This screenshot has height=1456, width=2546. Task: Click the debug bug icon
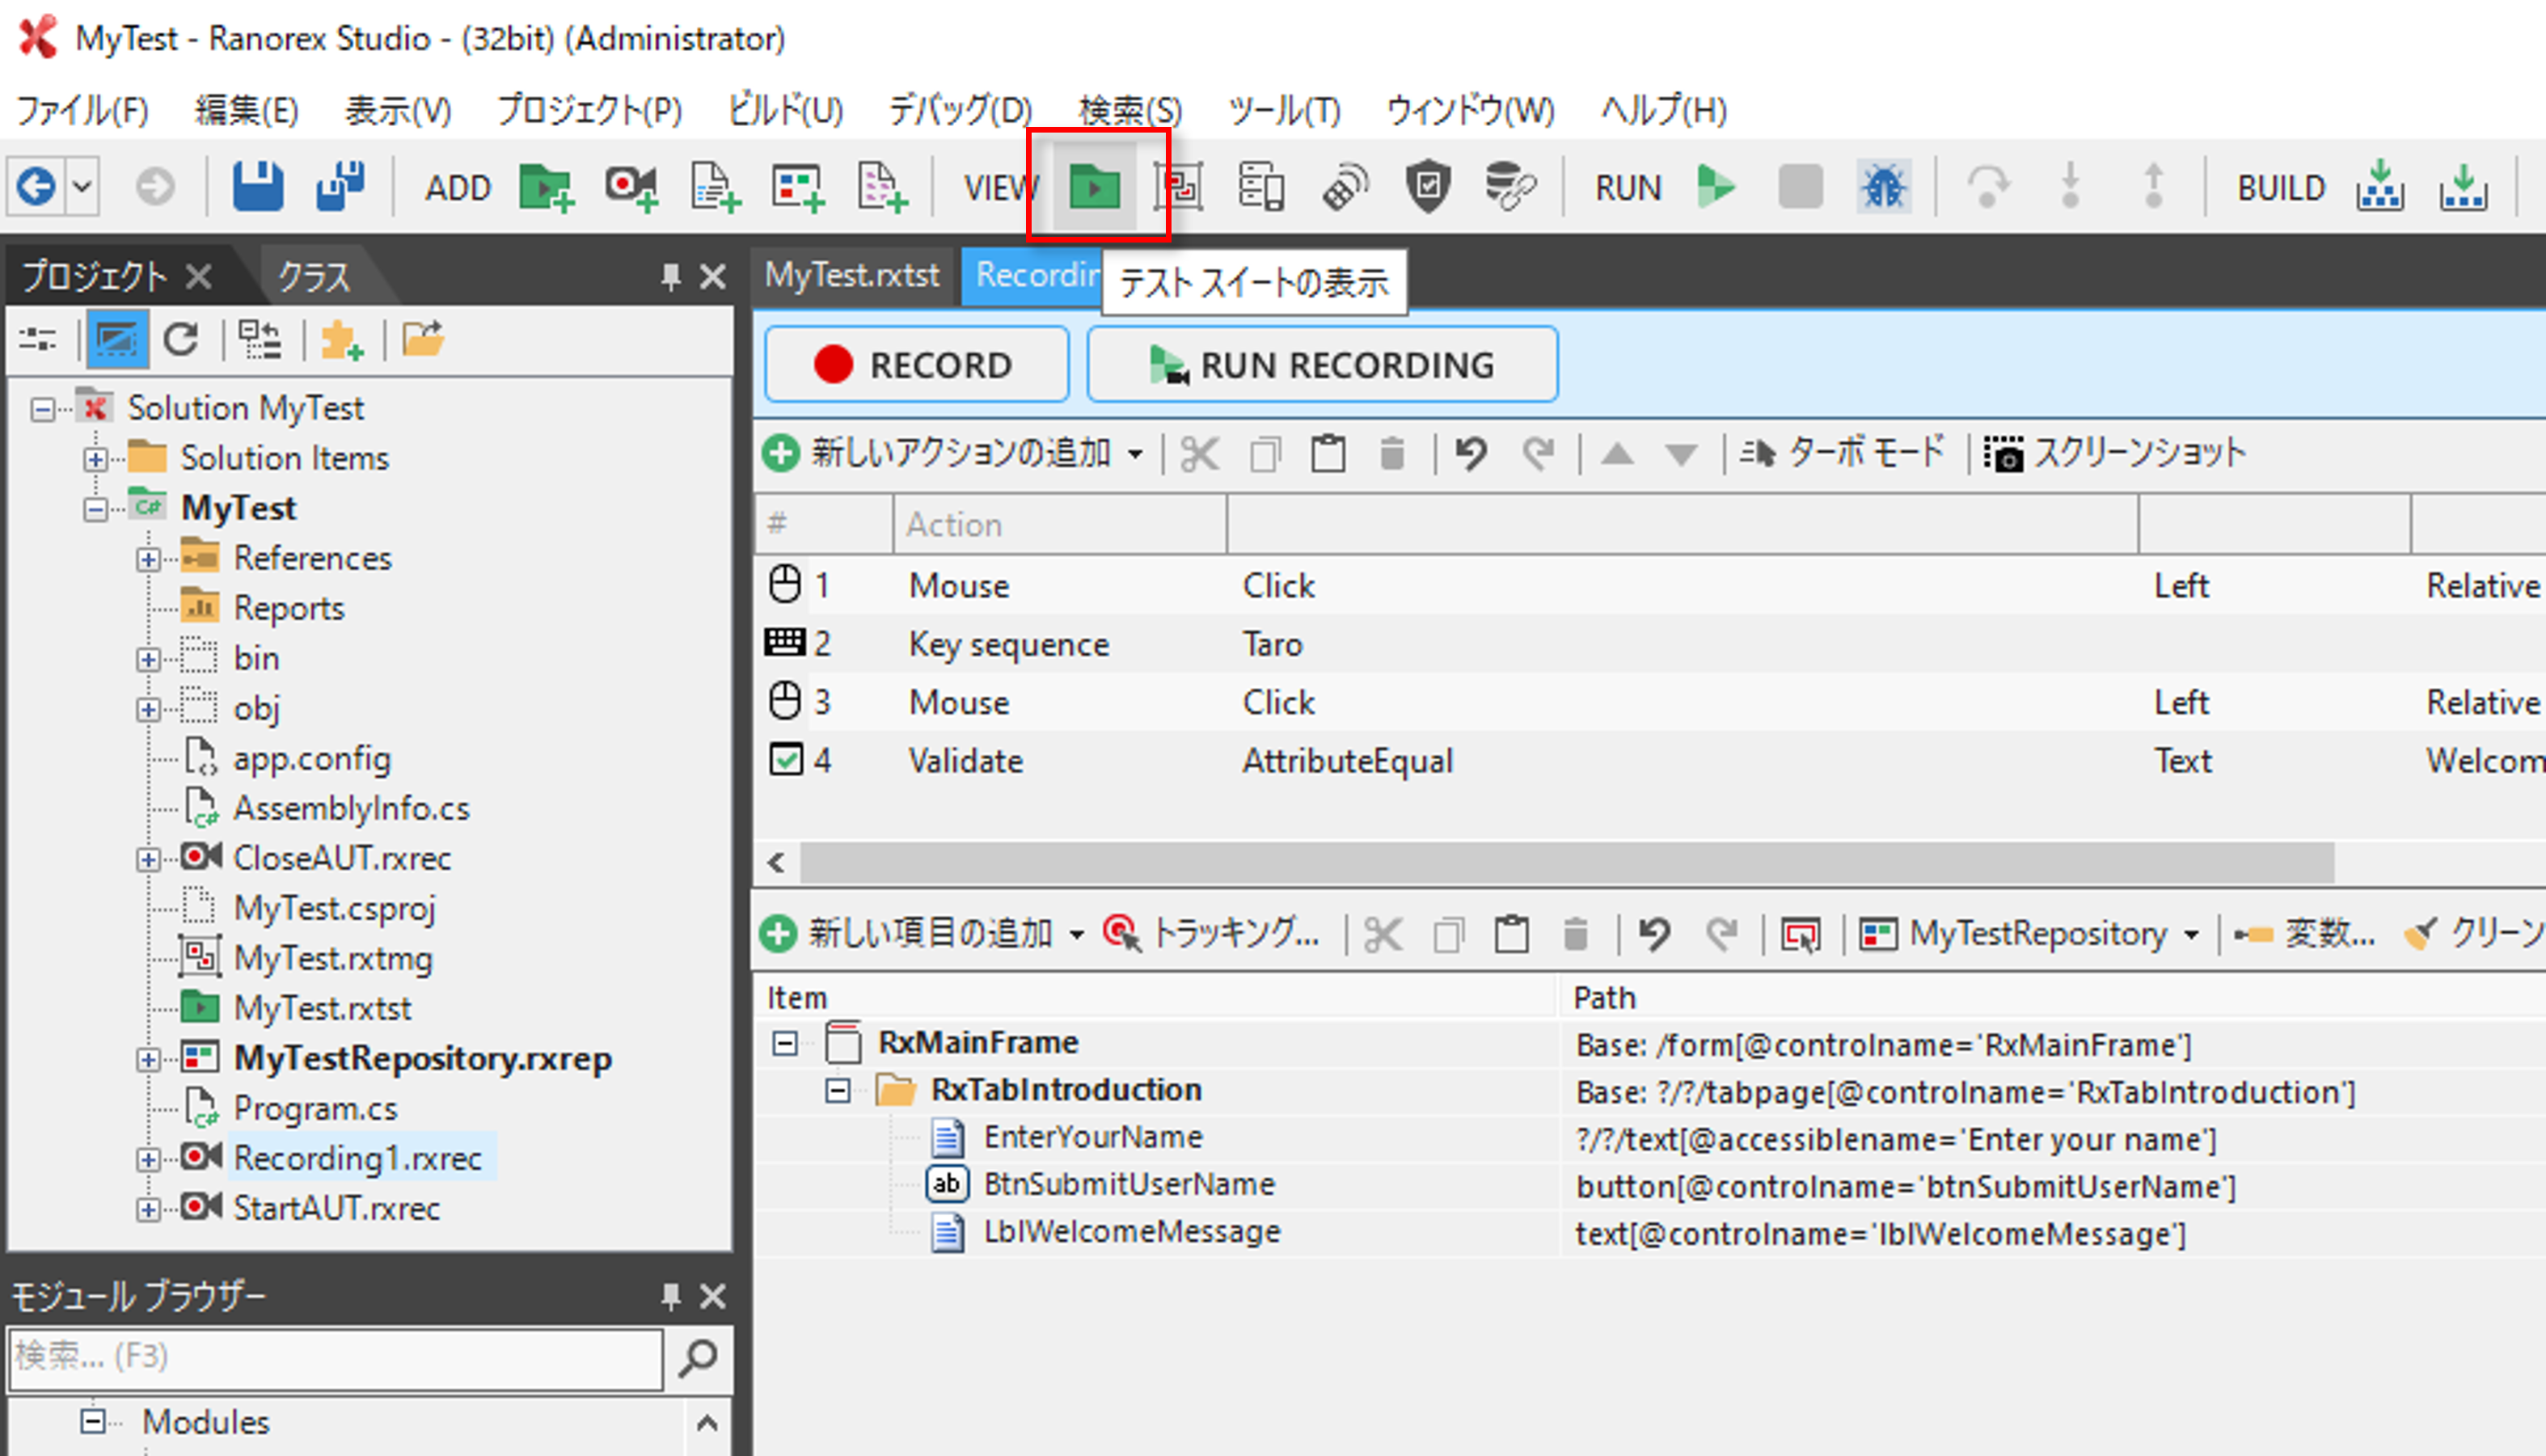coord(1883,187)
